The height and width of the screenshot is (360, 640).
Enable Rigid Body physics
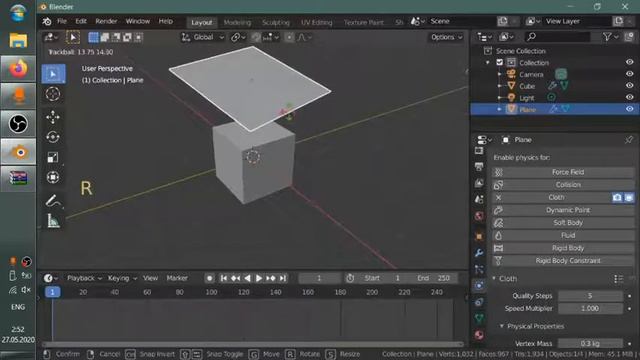(563, 248)
